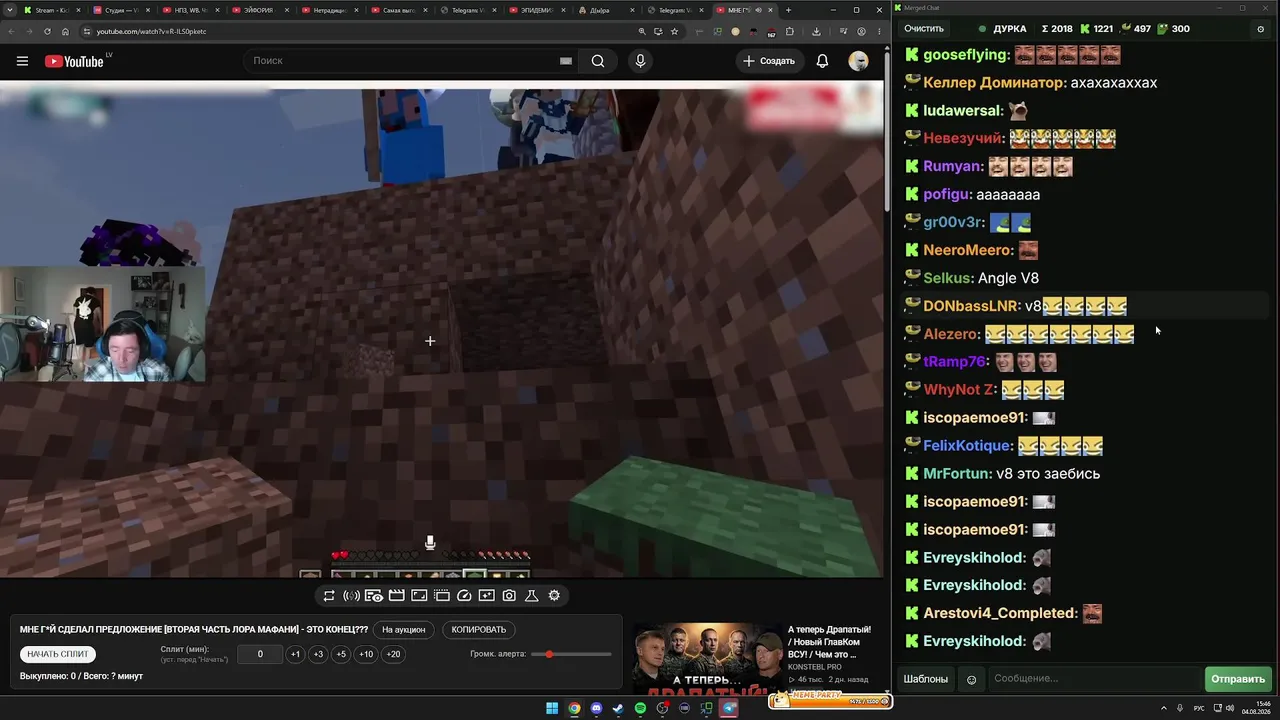This screenshot has width=1280, height=720.
Task: Focus the Сообщение chat message field
Action: pyautogui.click(x=1095, y=679)
